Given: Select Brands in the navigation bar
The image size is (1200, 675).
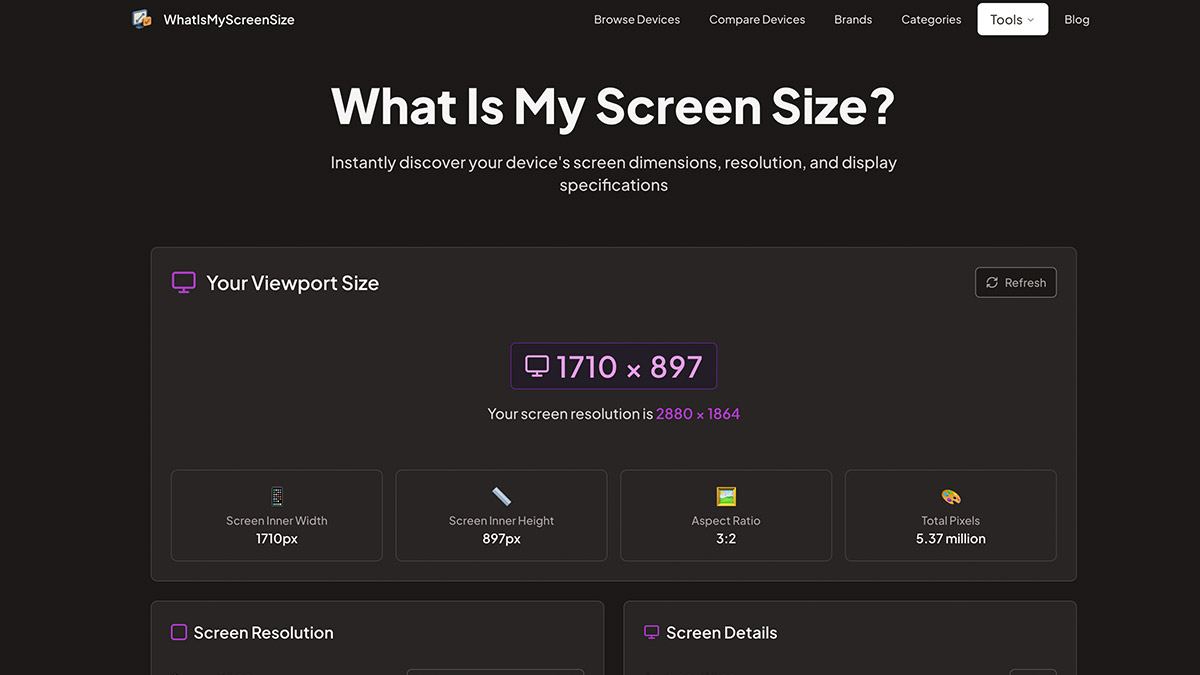Looking at the screenshot, I should tap(853, 19).
